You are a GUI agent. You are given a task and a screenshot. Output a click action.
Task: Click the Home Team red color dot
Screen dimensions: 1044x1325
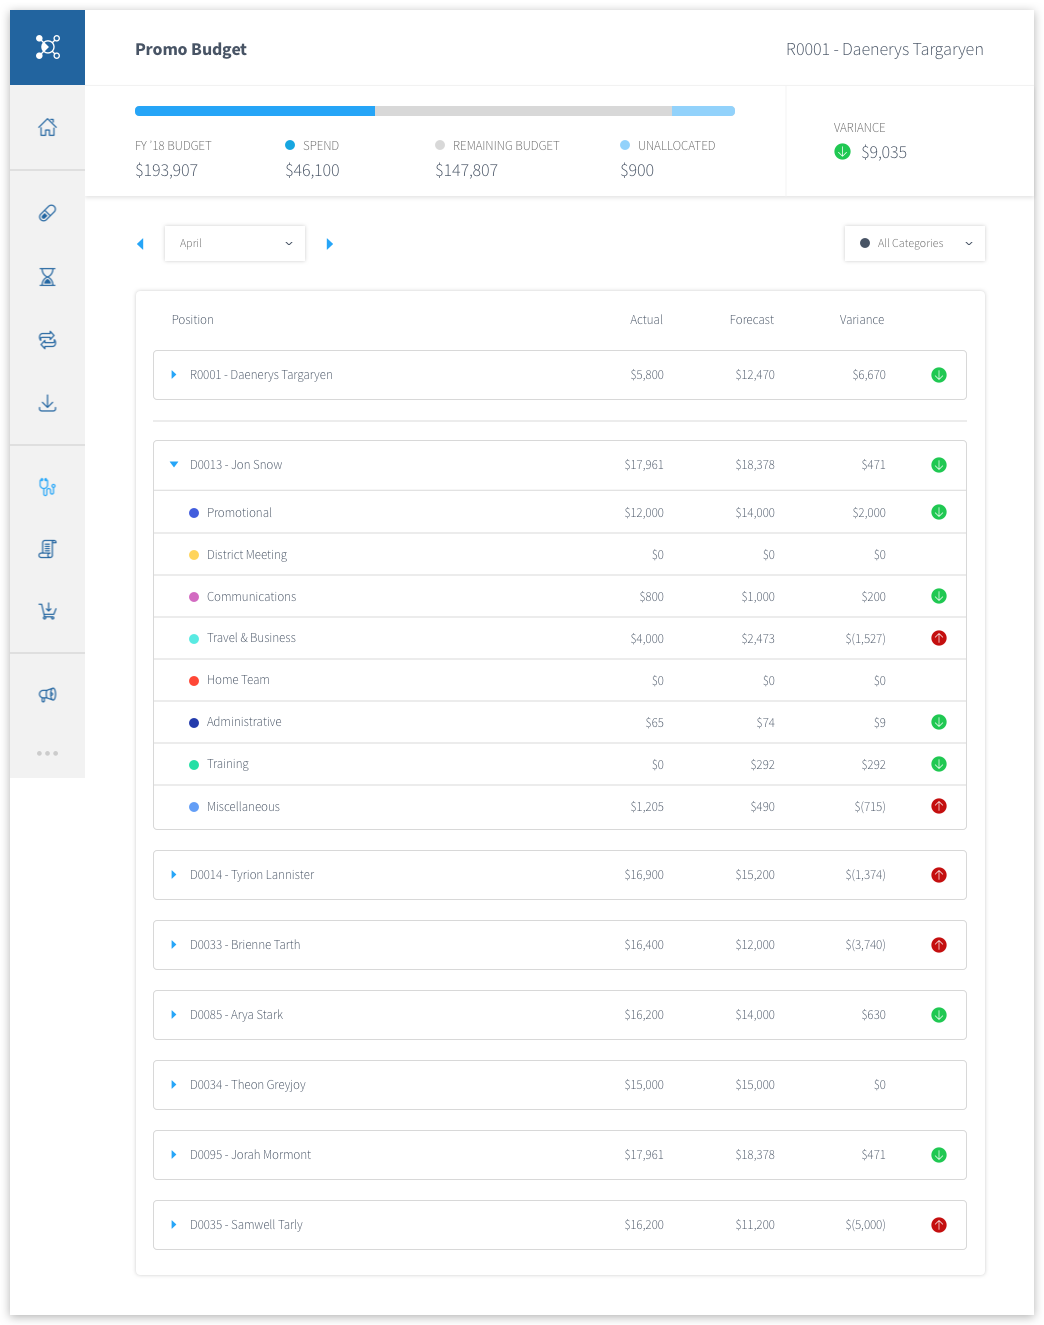[194, 681]
